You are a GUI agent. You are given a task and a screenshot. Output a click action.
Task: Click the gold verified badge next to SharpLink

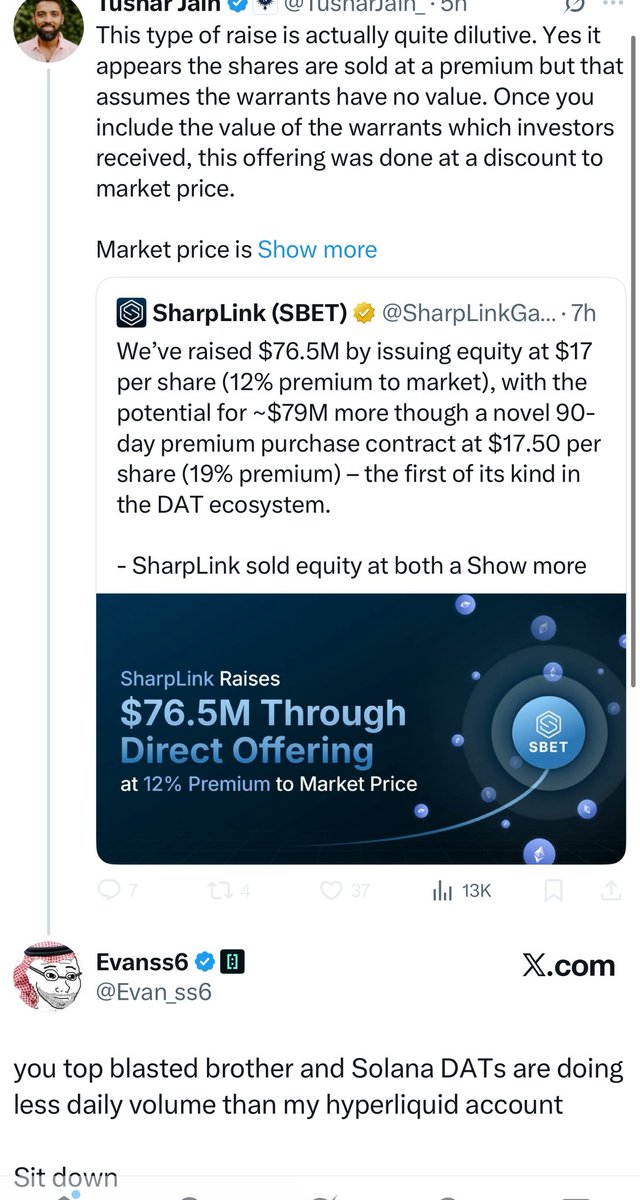tap(364, 313)
